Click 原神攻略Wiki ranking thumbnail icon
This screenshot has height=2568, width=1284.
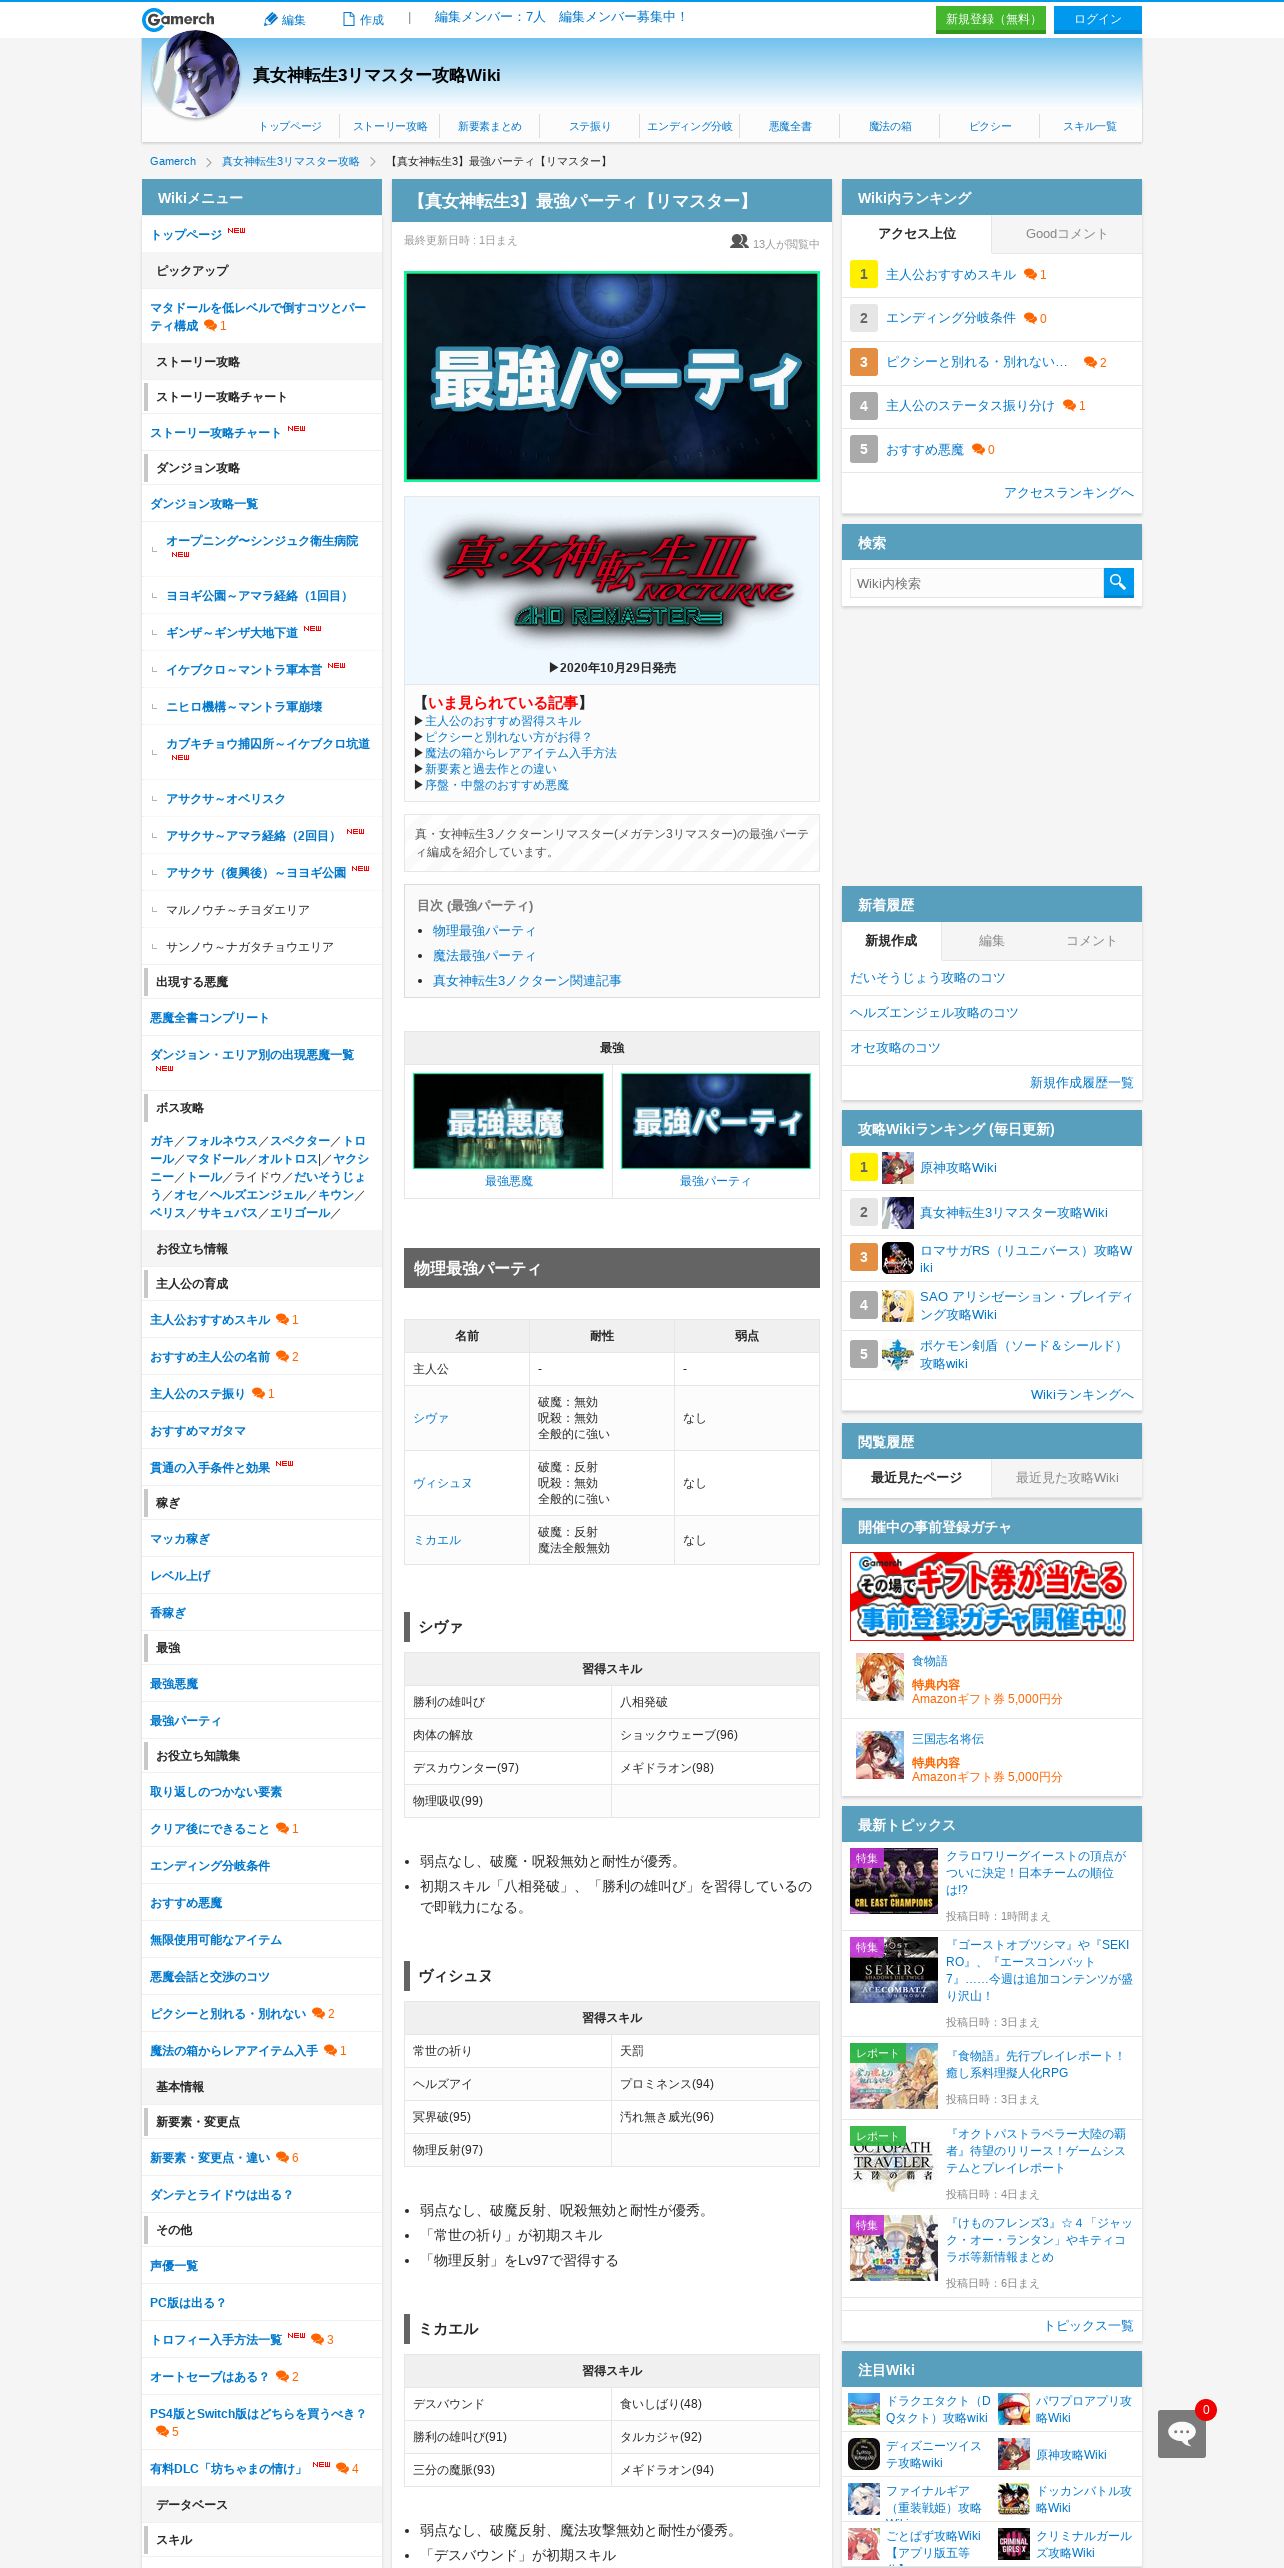897,1167
